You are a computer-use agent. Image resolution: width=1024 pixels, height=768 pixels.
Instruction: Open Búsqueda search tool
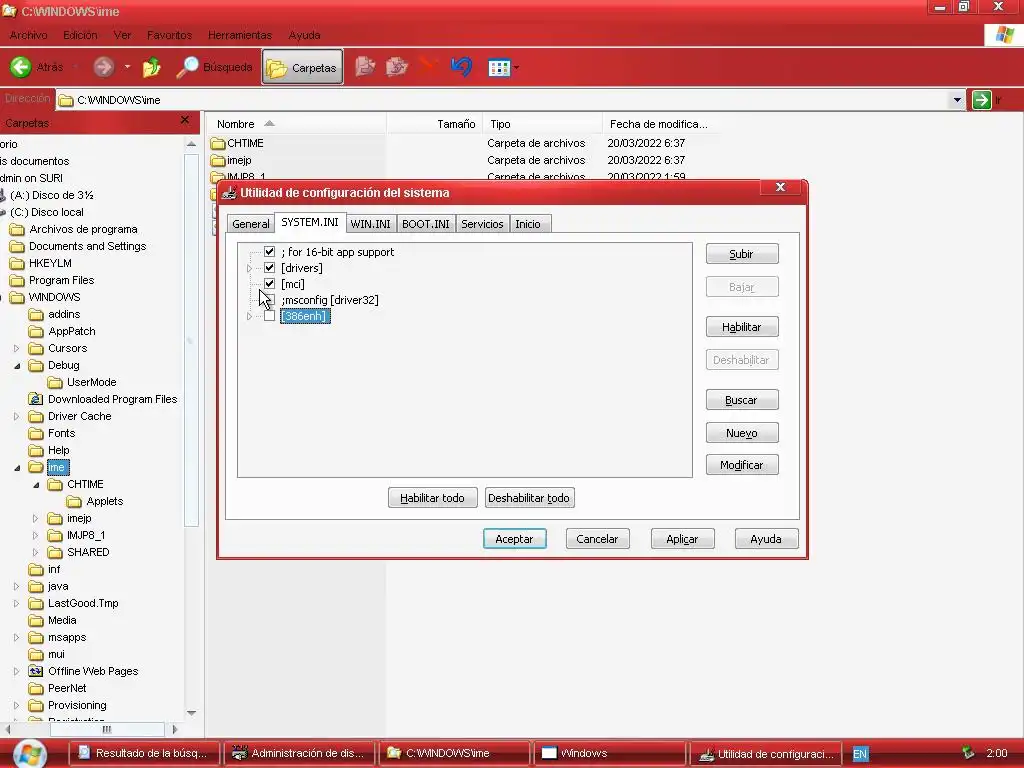click(x=214, y=67)
